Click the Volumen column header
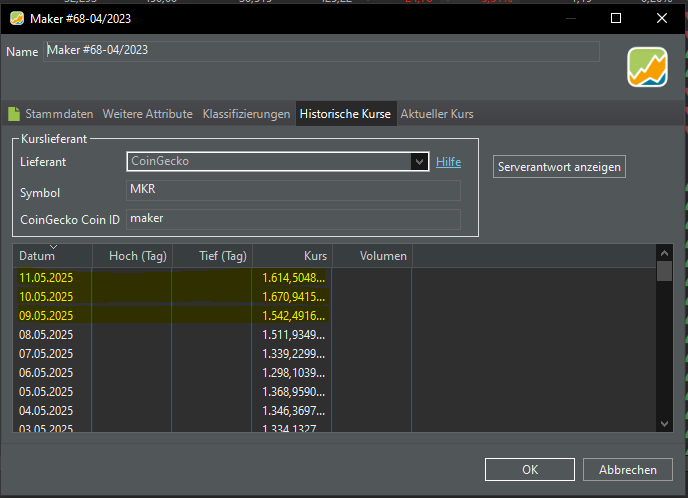The width and height of the screenshot is (688, 498). click(372, 256)
